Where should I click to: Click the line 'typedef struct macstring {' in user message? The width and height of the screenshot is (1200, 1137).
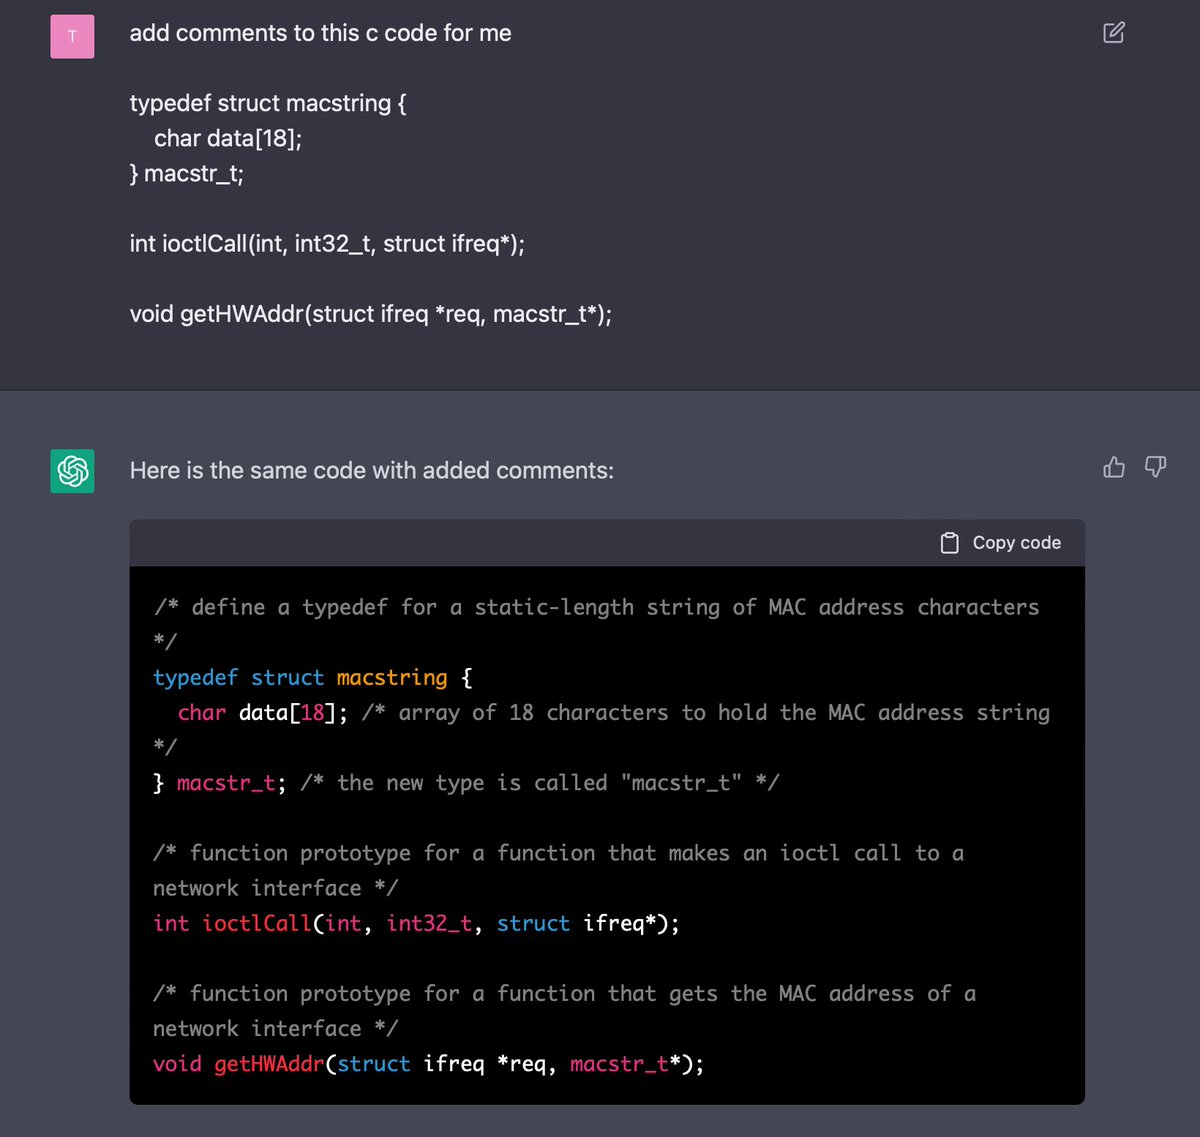[268, 103]
